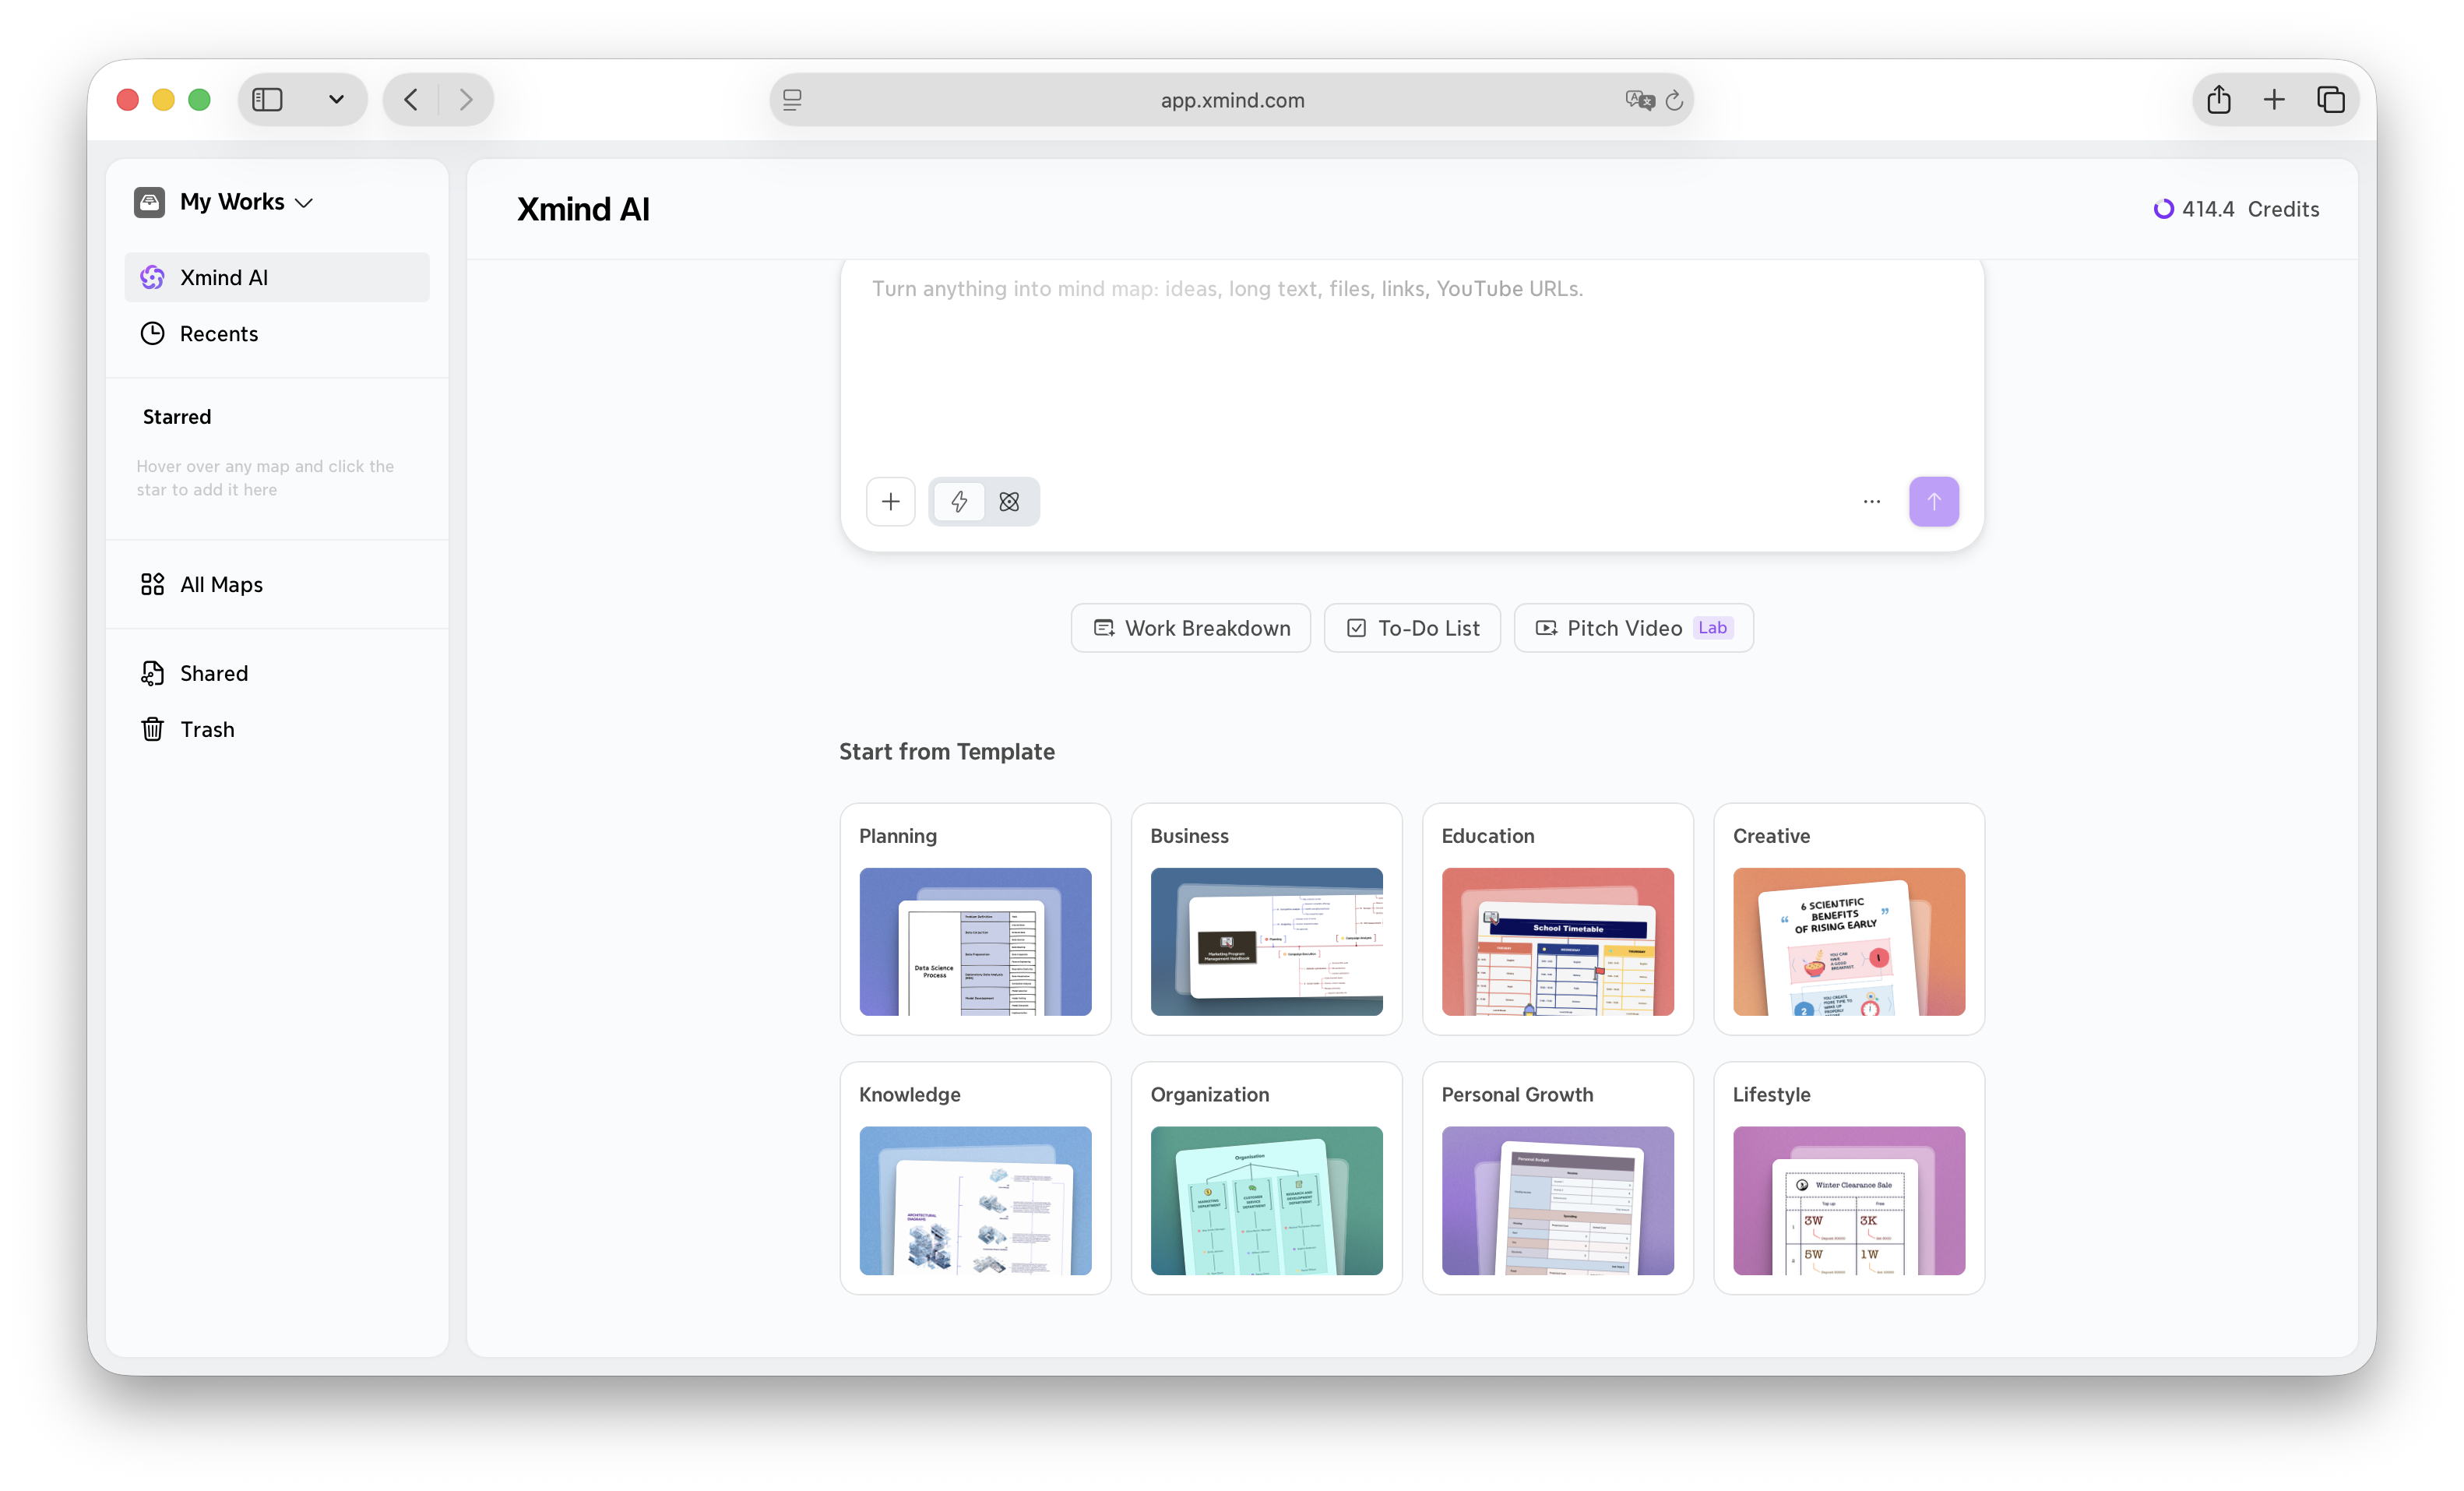Open All Maps section
The image size is (2464, 1491).
[x=277, y=584]
